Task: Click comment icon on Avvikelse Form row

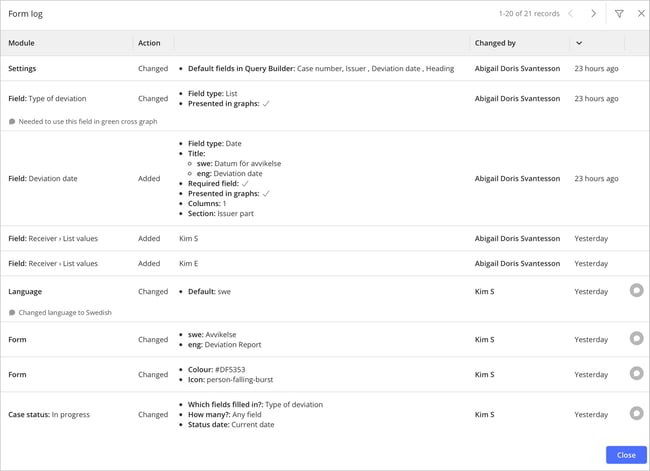Action: [x=636, y=339]
